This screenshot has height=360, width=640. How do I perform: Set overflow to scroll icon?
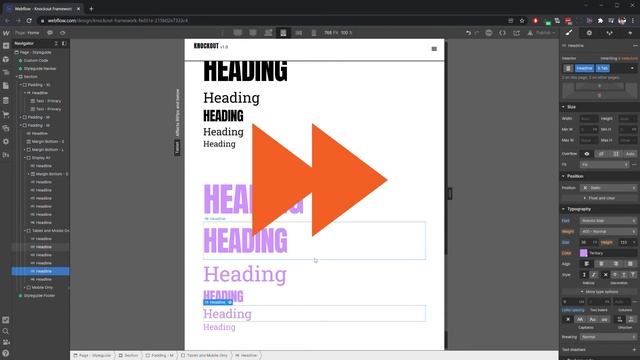click(616, 154)
